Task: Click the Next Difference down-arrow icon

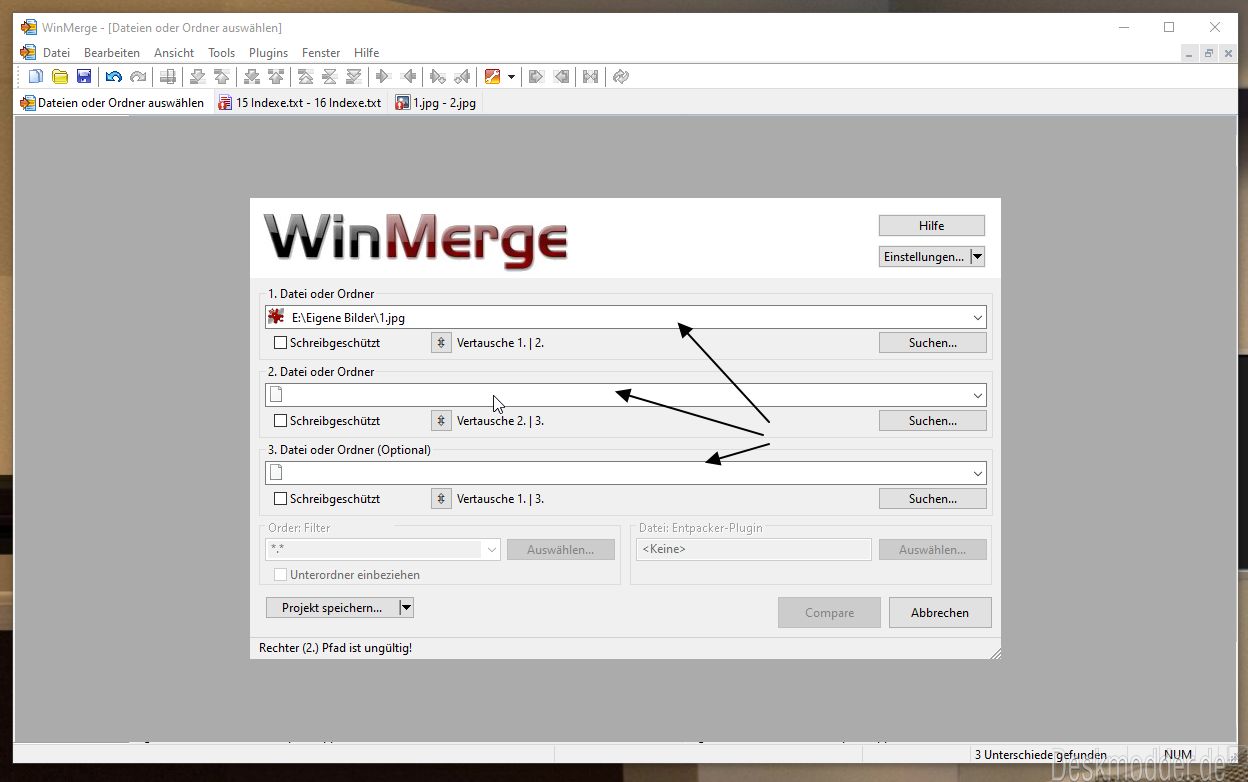Action: (198, 76)
